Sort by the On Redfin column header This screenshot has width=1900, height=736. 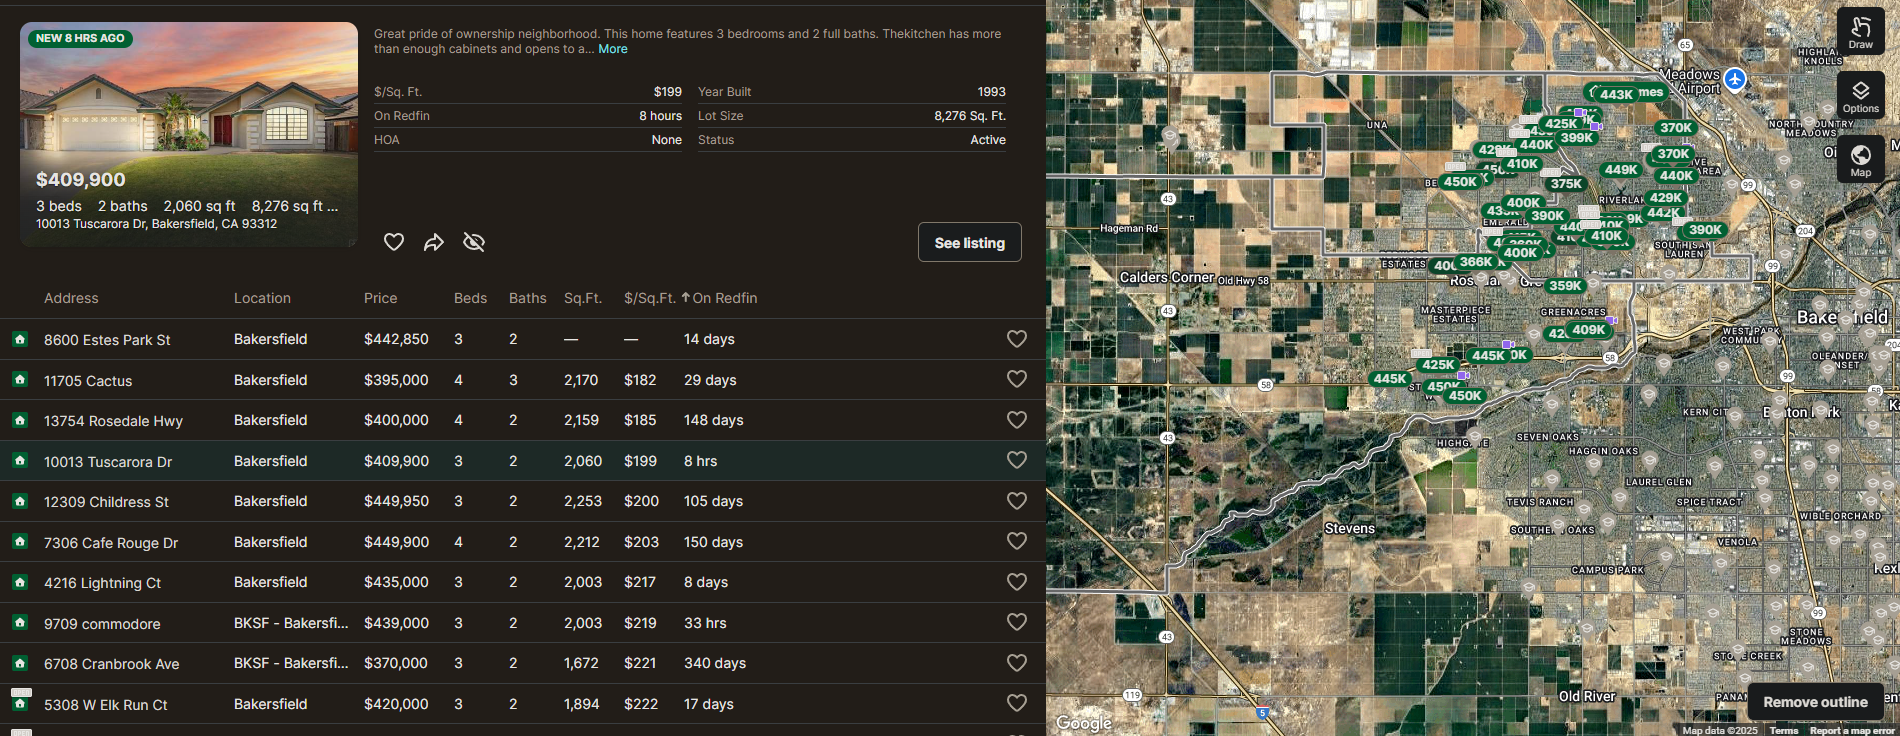point(725,298)
